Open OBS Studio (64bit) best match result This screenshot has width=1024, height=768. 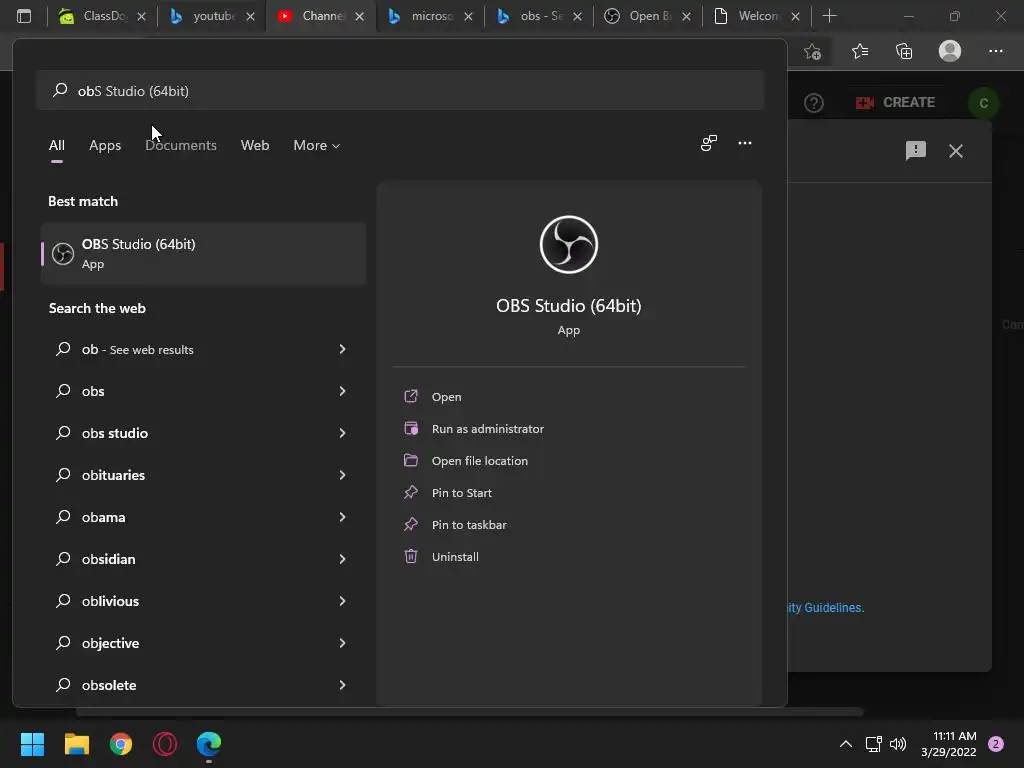pos(203,253)
